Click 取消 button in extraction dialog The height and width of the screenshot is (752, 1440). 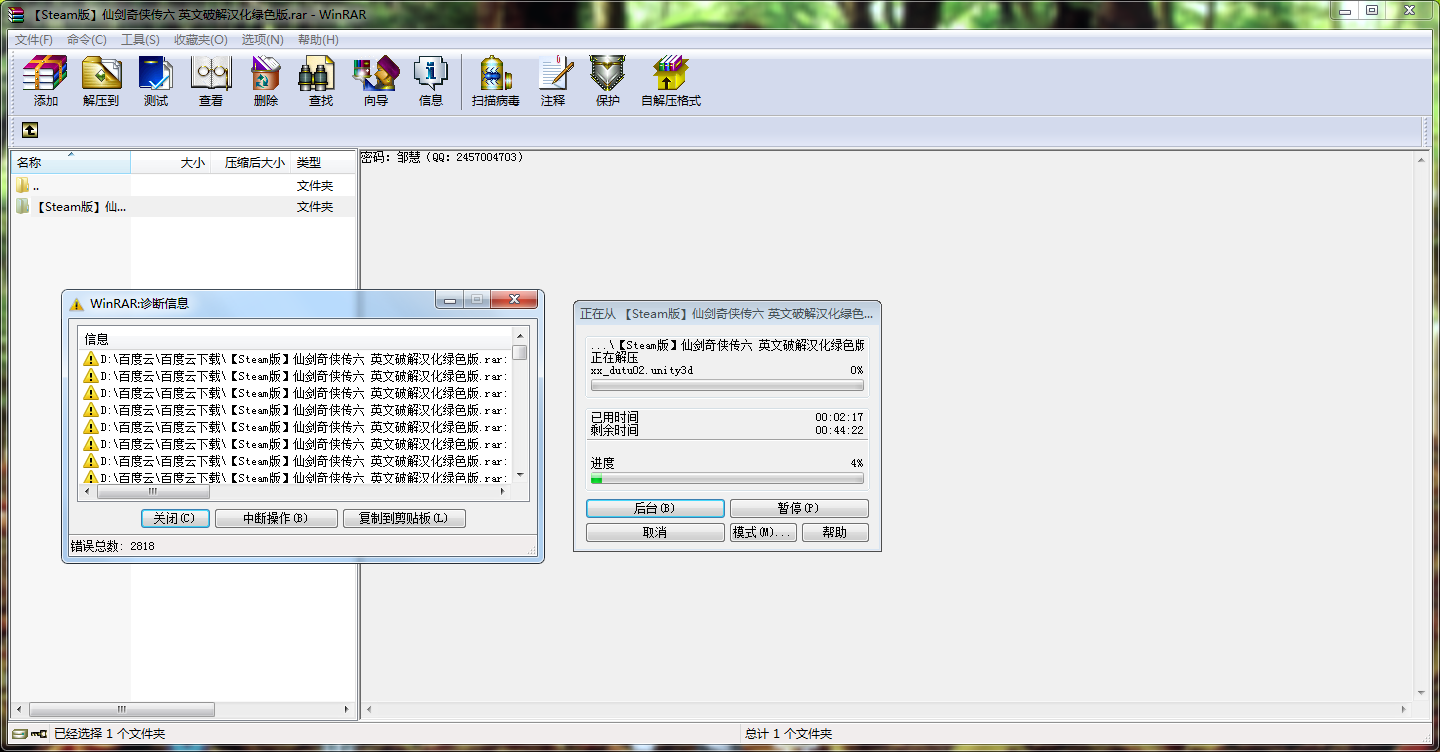[x=655, y=532]
